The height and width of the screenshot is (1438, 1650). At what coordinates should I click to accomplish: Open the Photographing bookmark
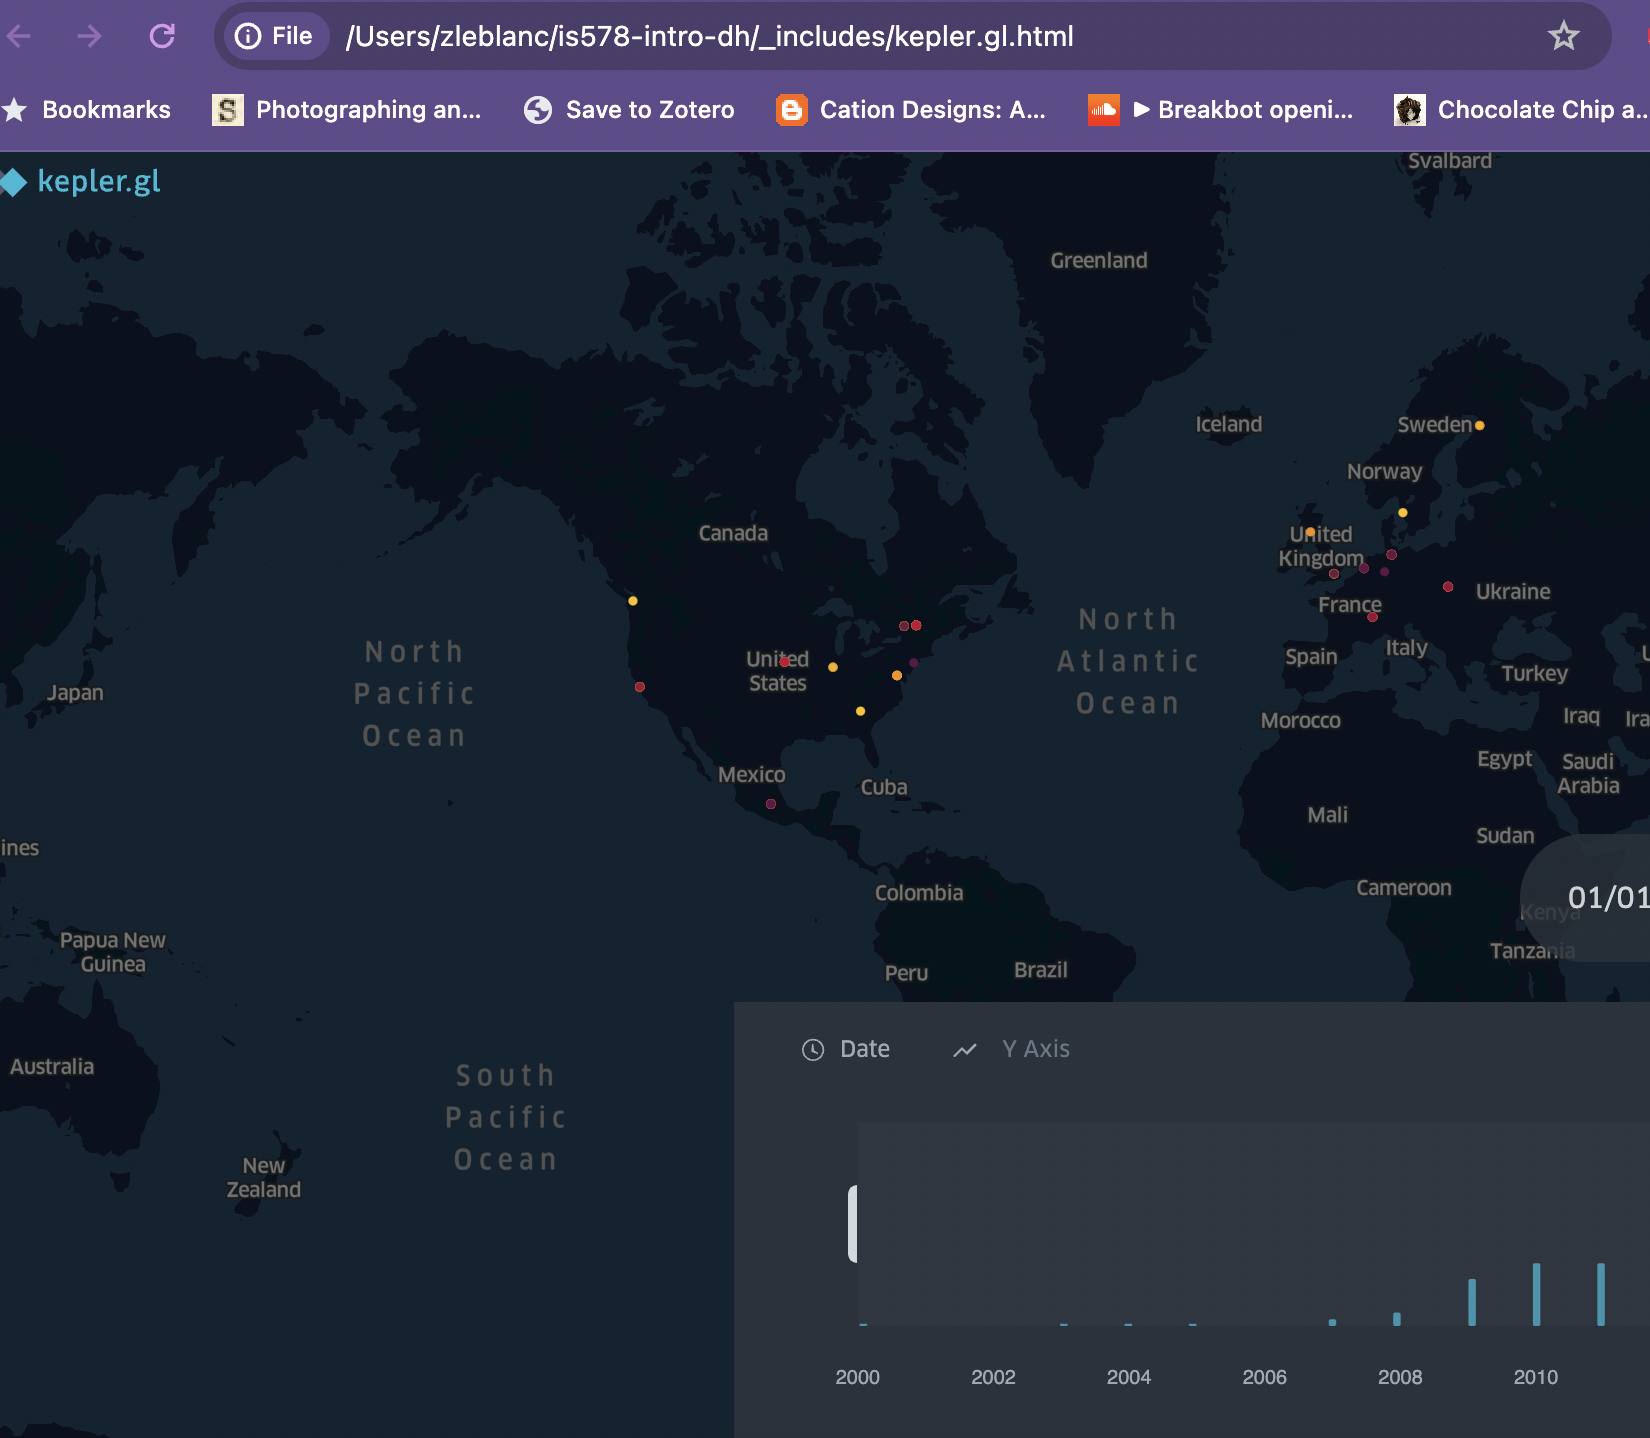pyautogui.click(x=347, y=110)
